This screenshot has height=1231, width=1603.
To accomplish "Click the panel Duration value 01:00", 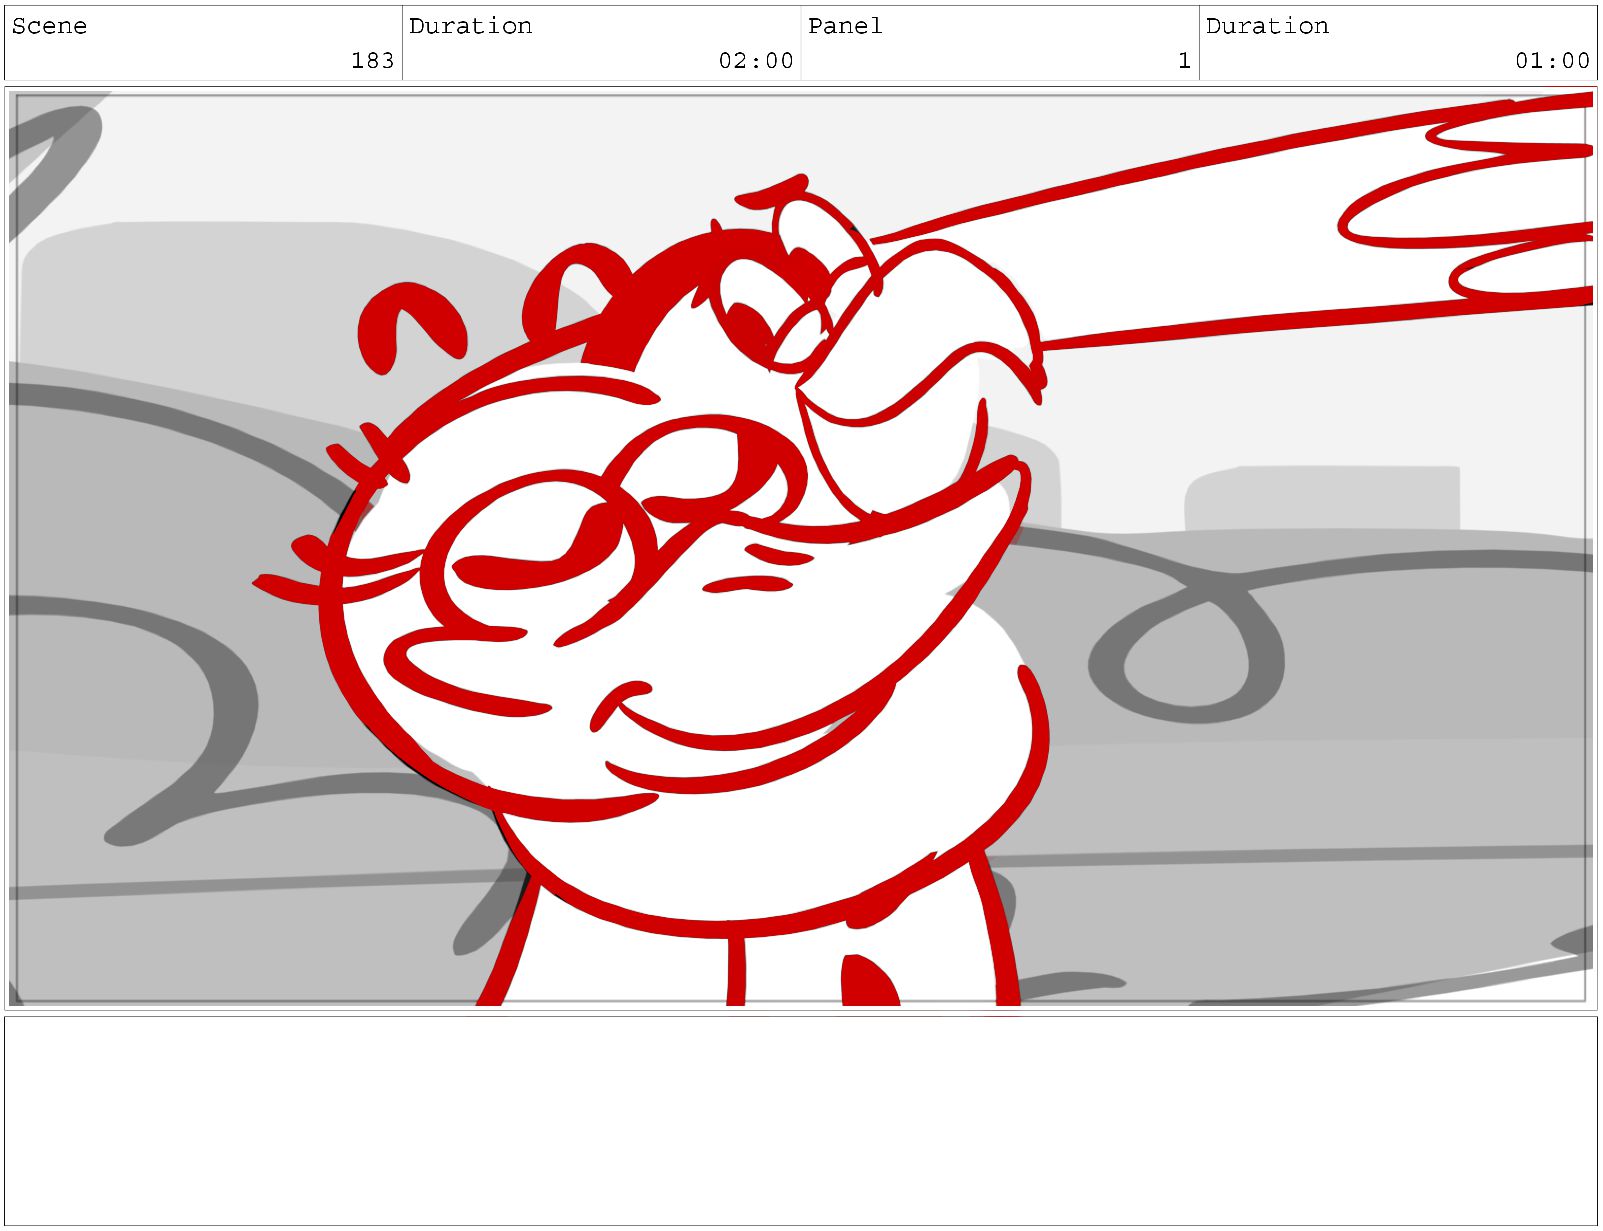I will pos(1552,61).
